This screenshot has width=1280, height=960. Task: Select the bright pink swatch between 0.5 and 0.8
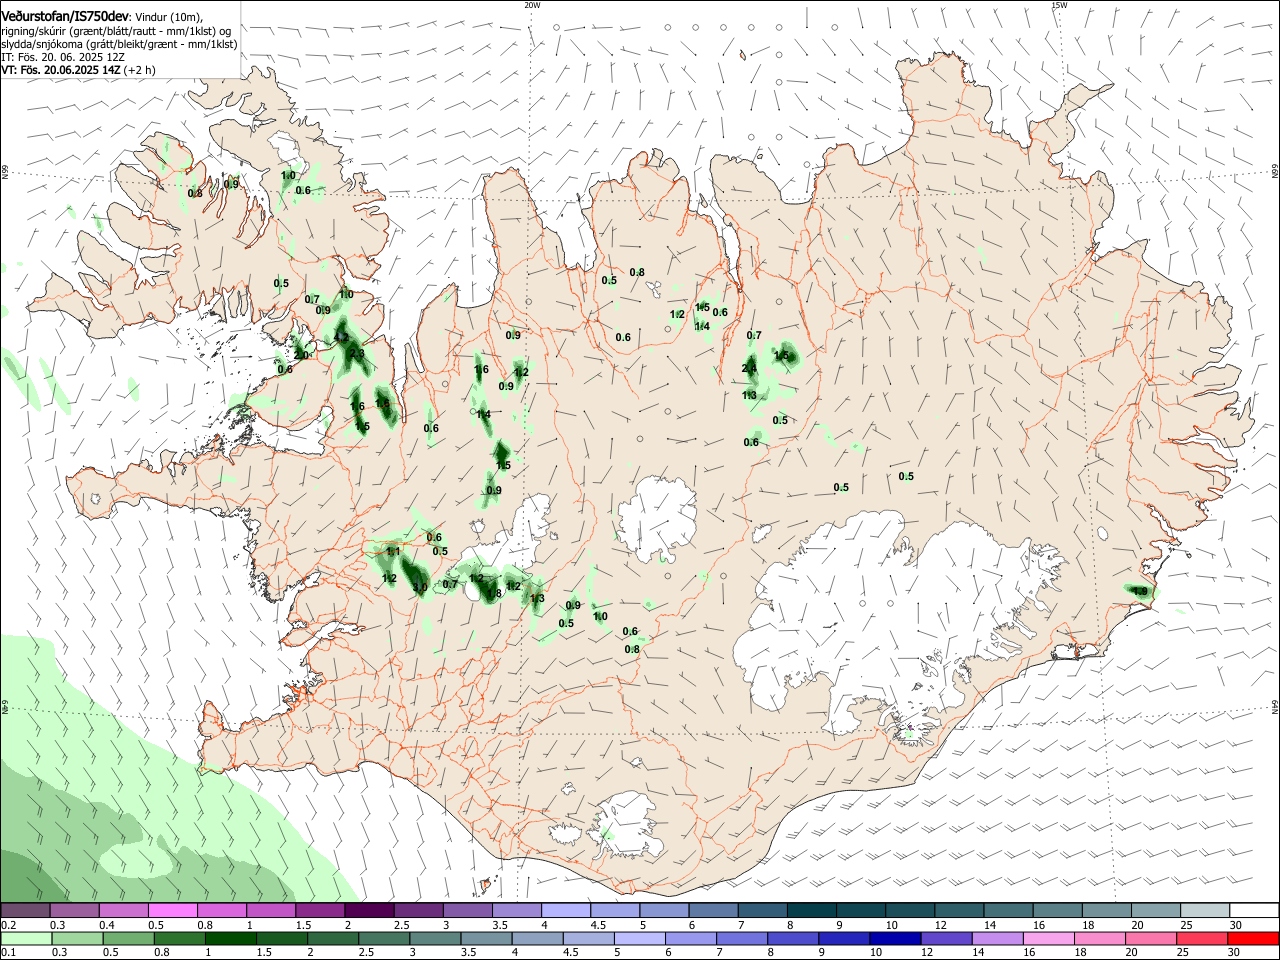pos(173,911)
